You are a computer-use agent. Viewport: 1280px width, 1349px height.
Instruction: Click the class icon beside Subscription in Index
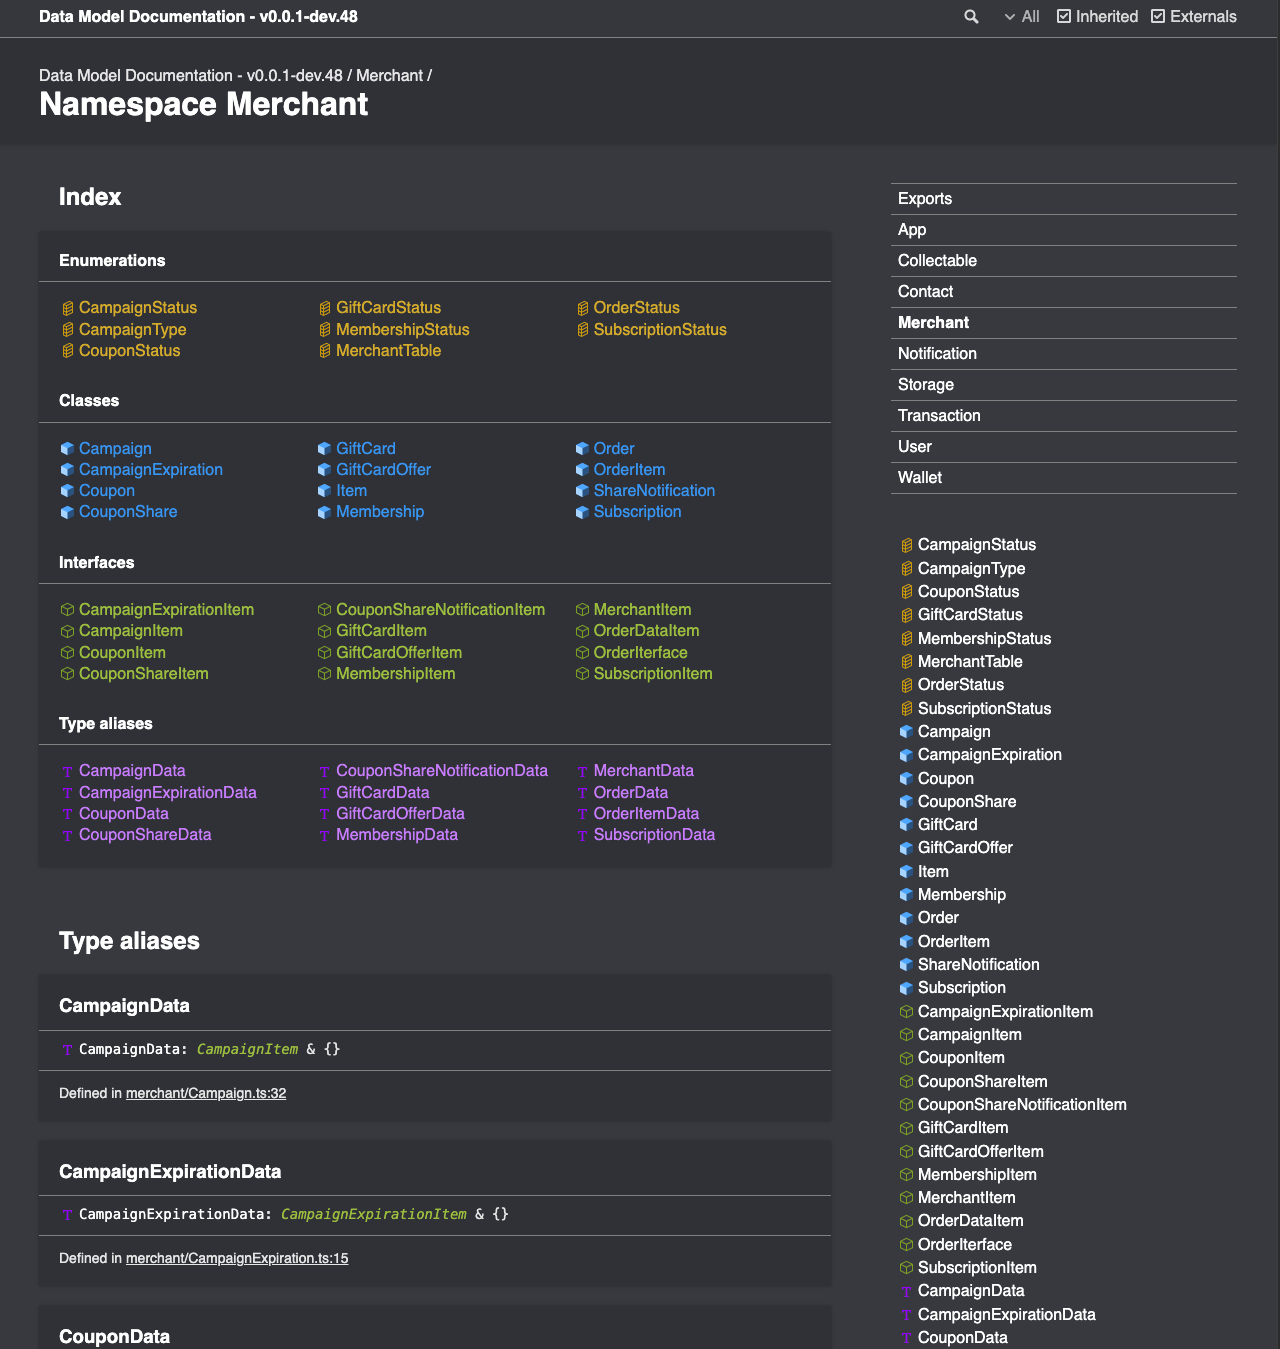[582, 512]
